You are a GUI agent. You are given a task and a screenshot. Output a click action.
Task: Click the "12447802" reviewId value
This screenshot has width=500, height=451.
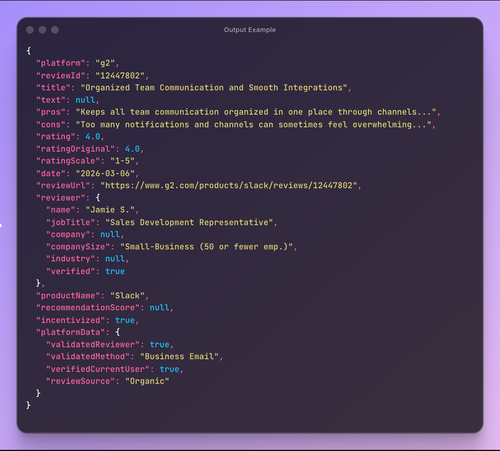120,75
